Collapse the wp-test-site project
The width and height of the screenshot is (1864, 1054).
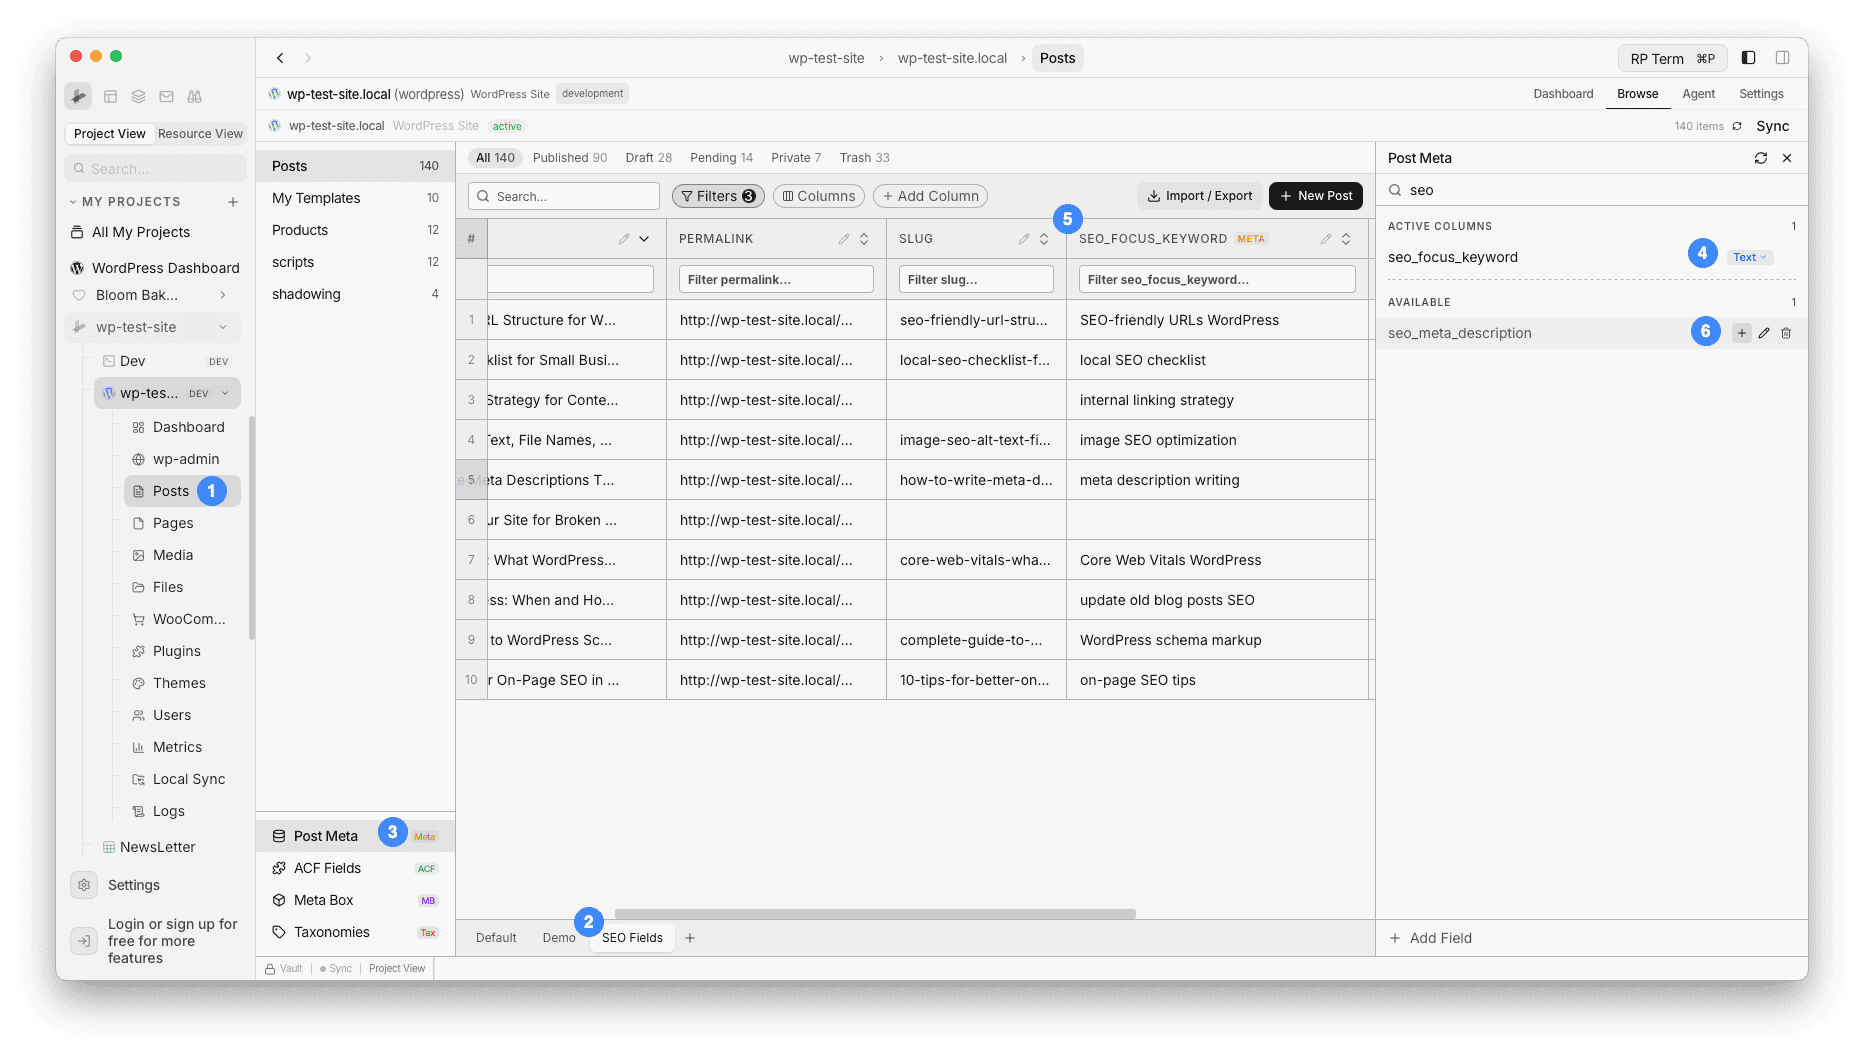pos(223,327)
